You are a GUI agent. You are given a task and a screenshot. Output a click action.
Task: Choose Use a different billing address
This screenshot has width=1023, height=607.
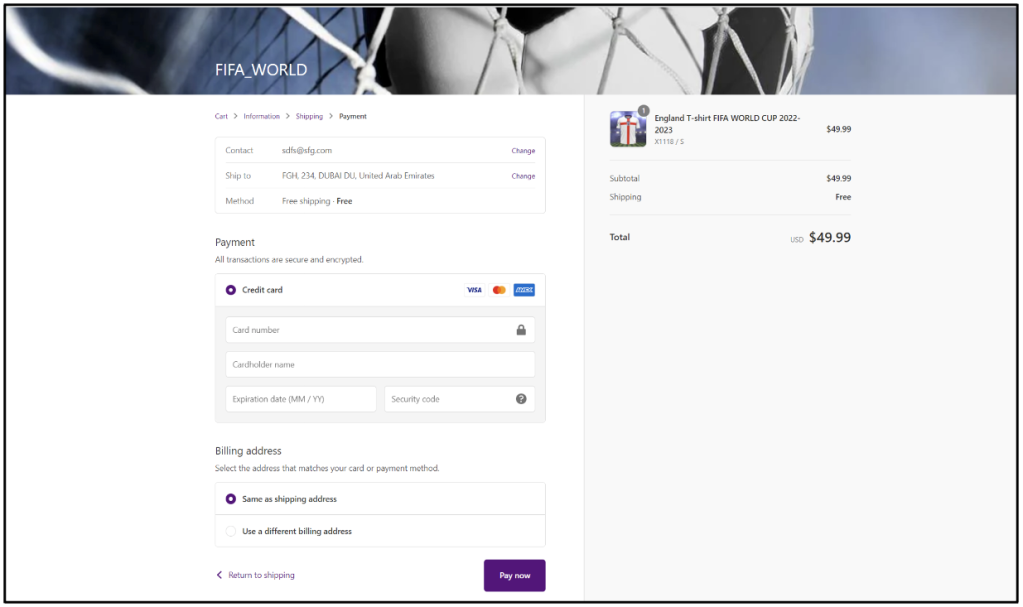tap(231, 531)
